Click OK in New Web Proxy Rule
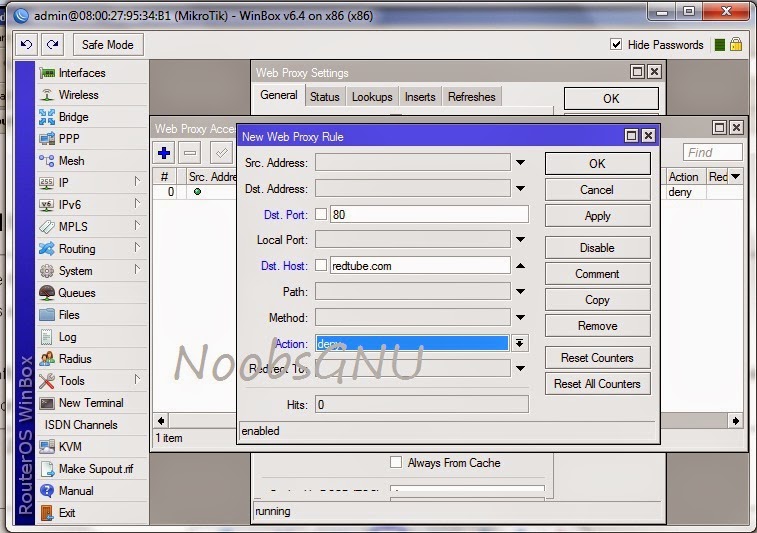Screen dimensions: 757x533 tap(597, 164)
